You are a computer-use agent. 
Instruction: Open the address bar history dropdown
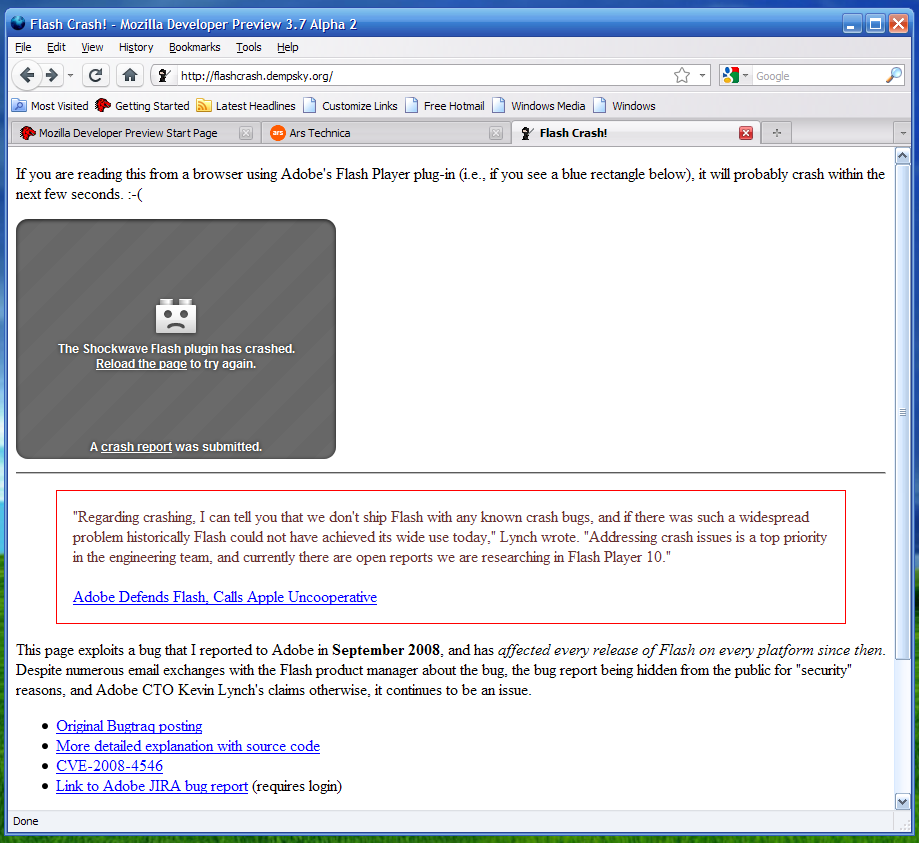point(702,76)
